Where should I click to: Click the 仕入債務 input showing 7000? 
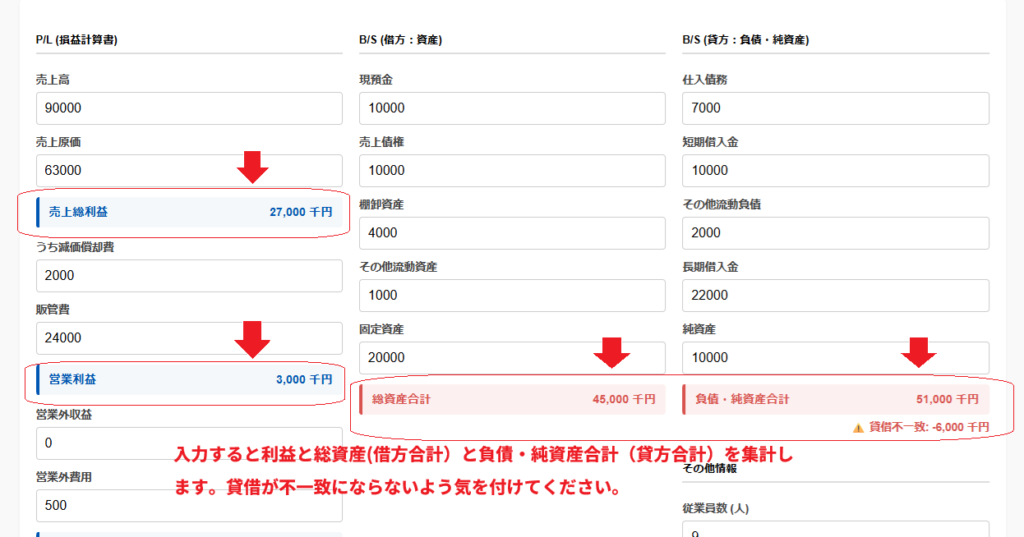[835, 108]
